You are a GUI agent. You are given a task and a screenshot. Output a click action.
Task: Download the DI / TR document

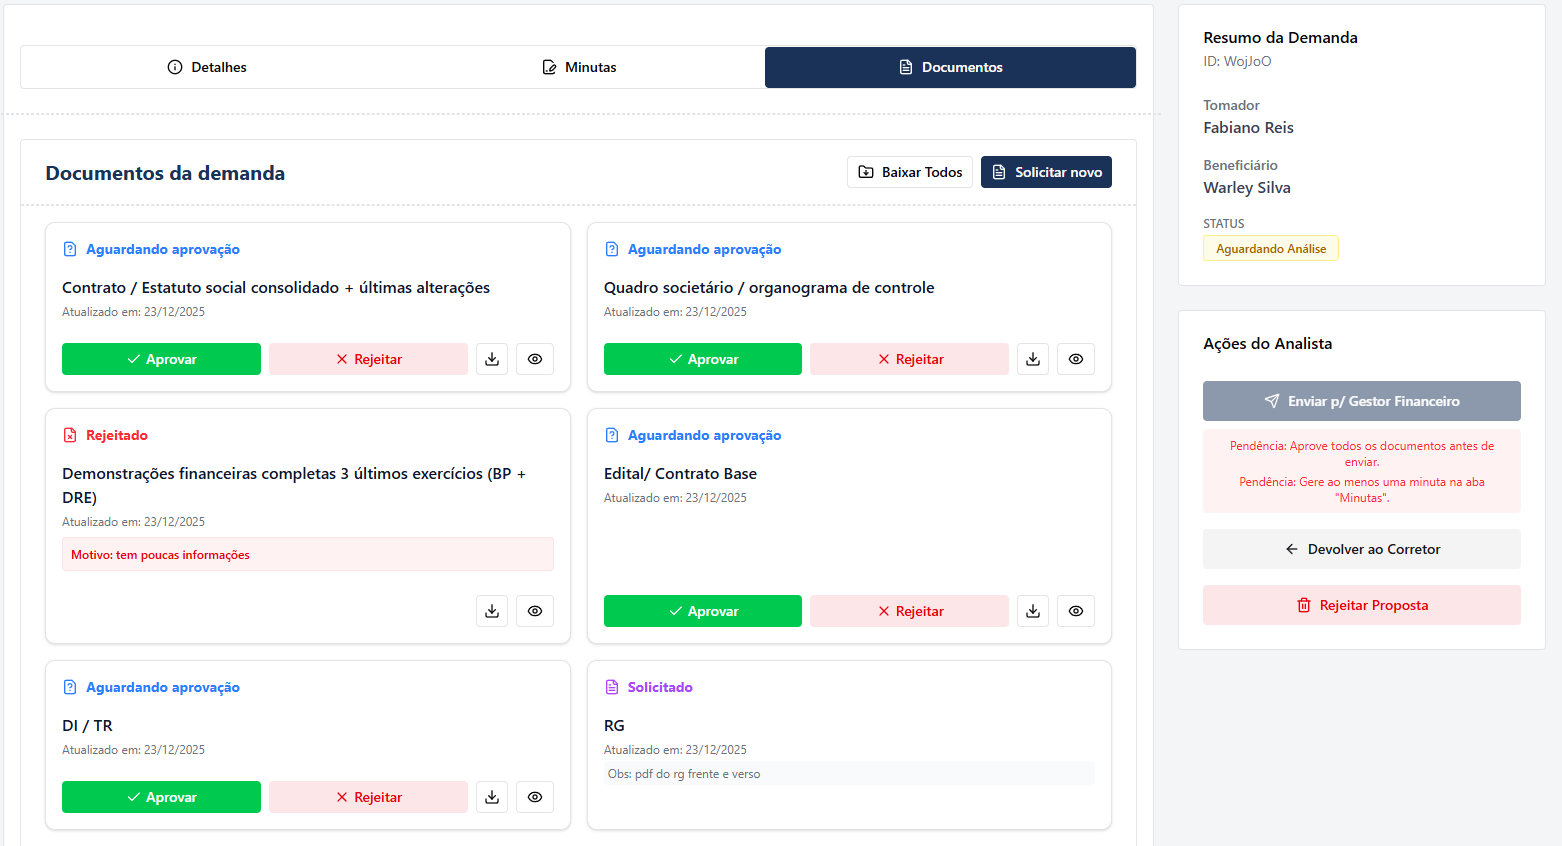click(x=492, y=797)
